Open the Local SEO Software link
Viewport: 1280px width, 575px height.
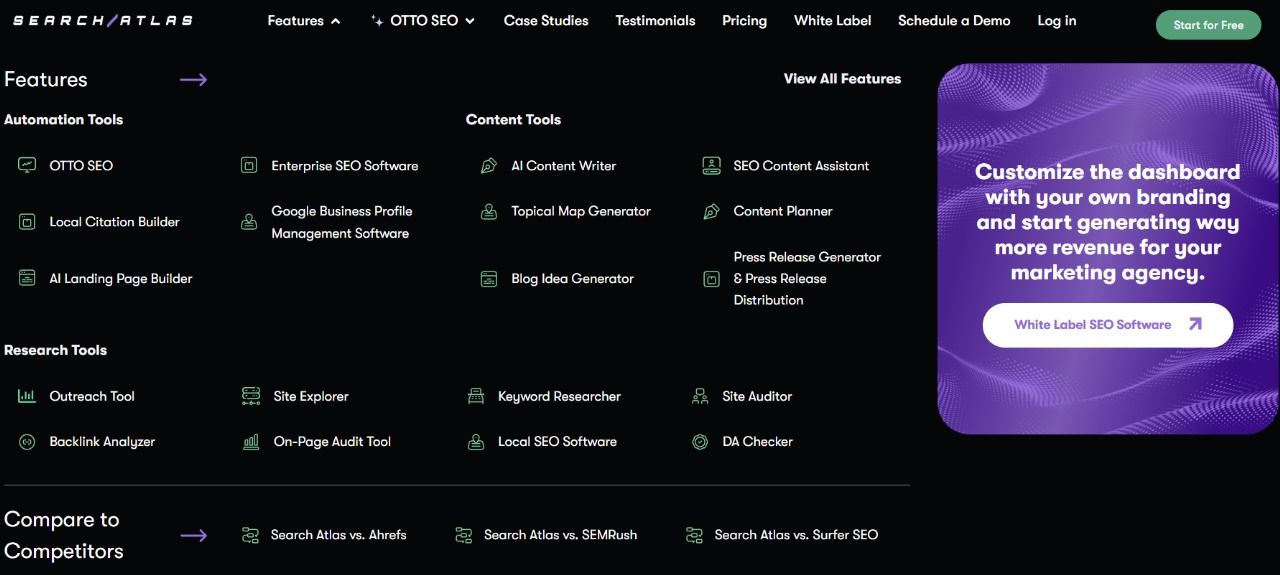tap(557, 441)
